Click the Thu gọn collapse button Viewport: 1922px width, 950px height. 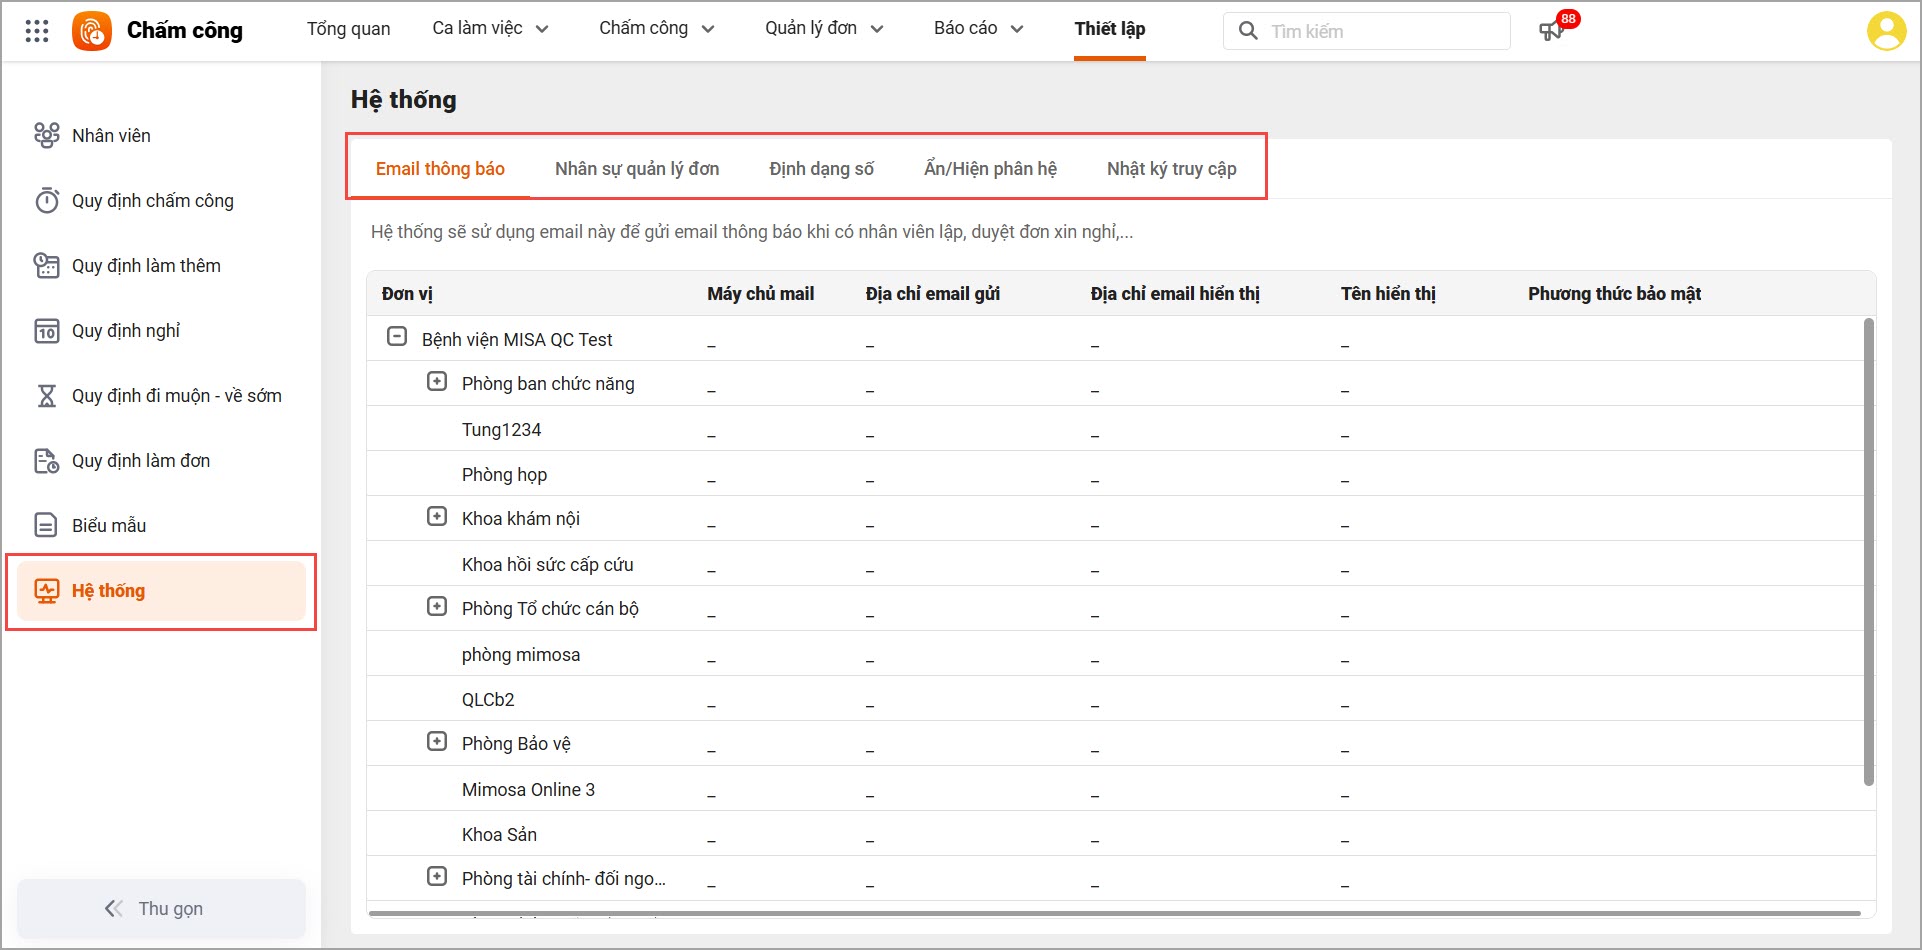tap(161, 908)
